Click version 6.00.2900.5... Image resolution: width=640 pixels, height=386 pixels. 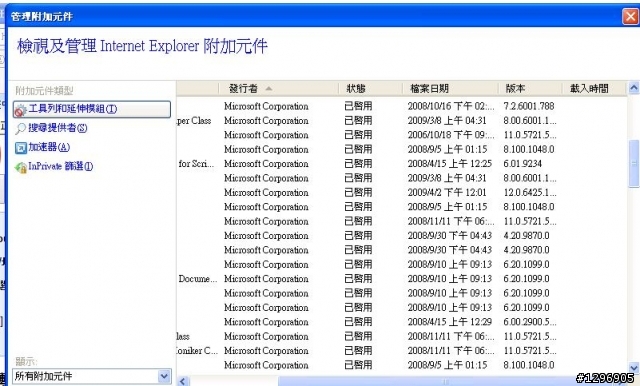[x=530, y=322]
